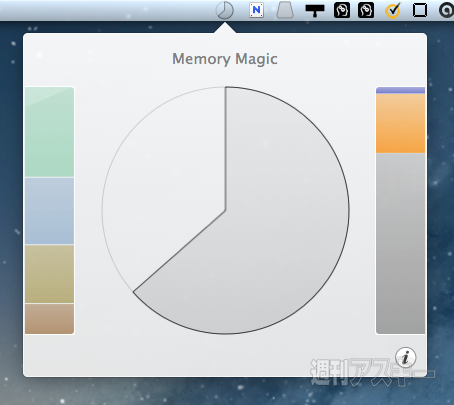Screen dimensions: 454x405
Task: Click the gray segment of the right bar
Action: pos(400,243)
